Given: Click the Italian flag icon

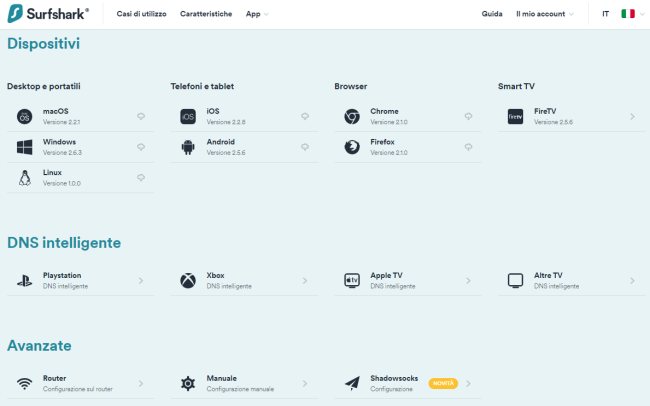Looking at the screenshot, I should 628,14.
